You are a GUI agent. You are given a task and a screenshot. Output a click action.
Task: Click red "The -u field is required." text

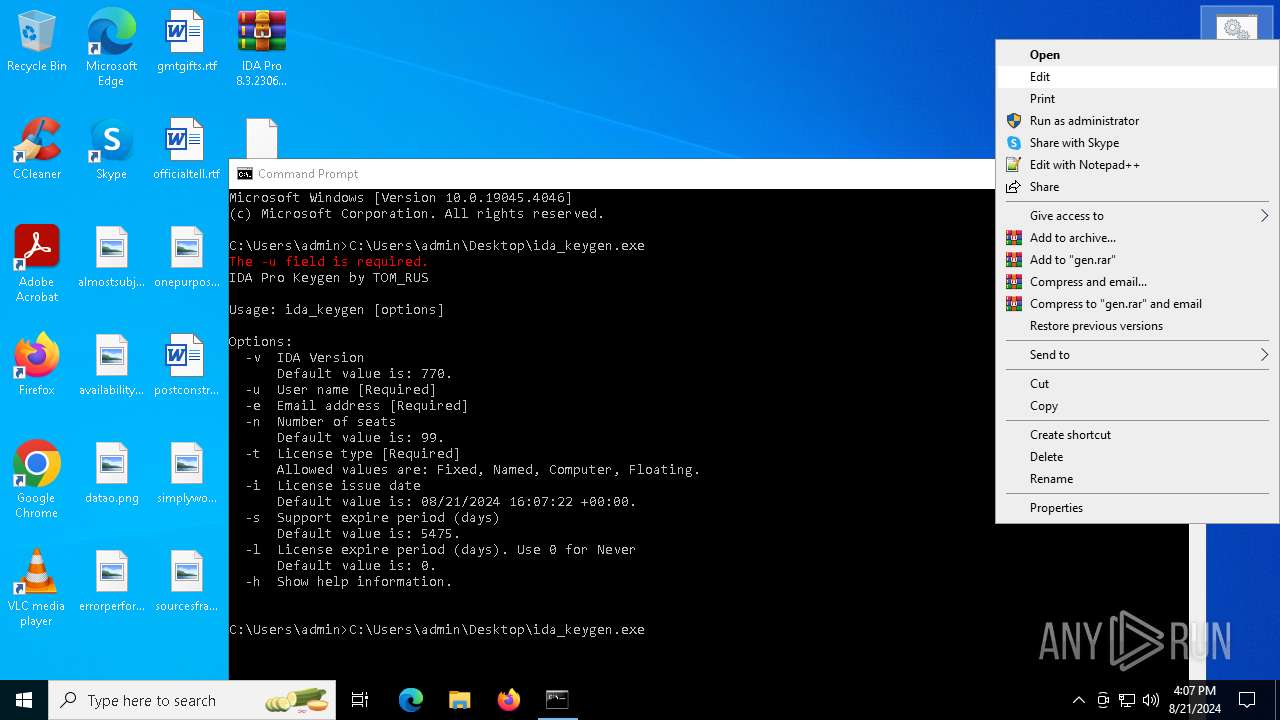click(x=329, y=262)
